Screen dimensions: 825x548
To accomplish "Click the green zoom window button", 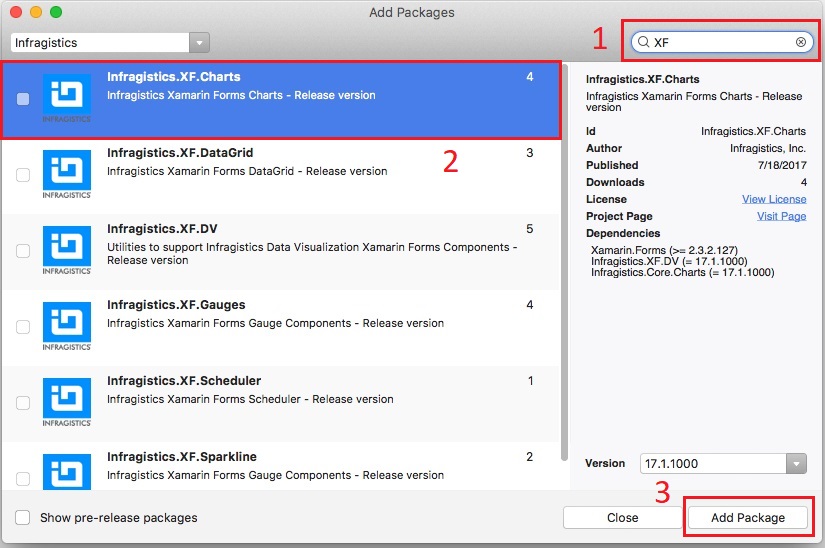I will click(x=56, y=12).
